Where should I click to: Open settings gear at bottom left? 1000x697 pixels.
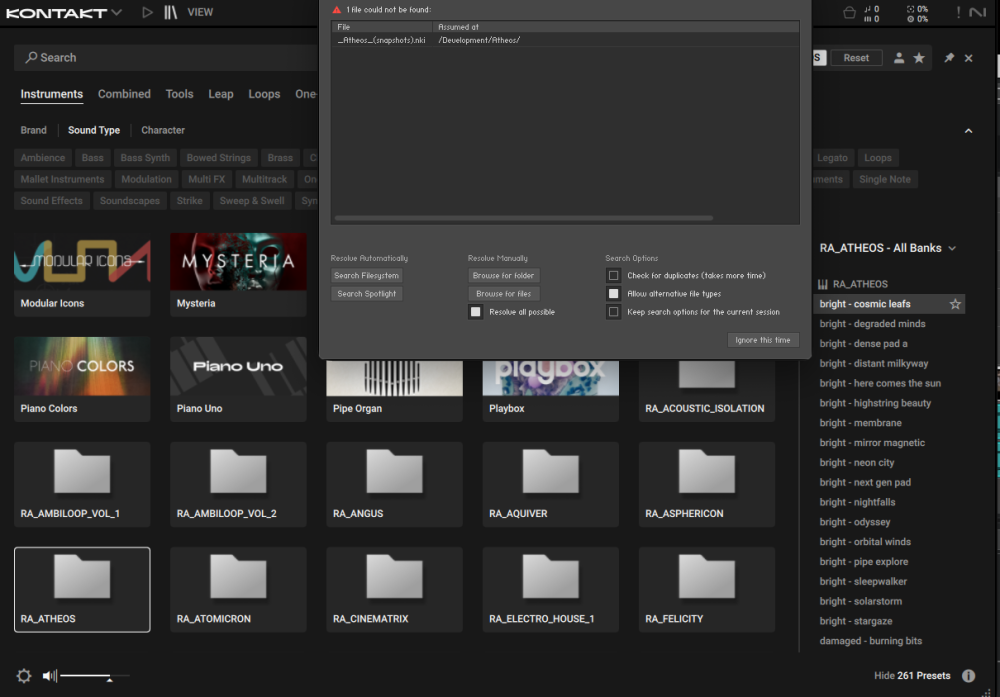[x=24, y=676]
